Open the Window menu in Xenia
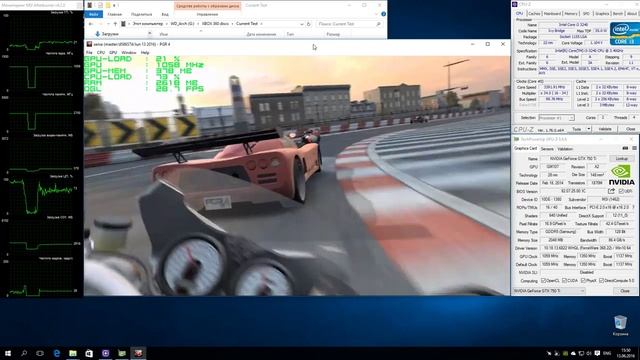 click(129, 53)
